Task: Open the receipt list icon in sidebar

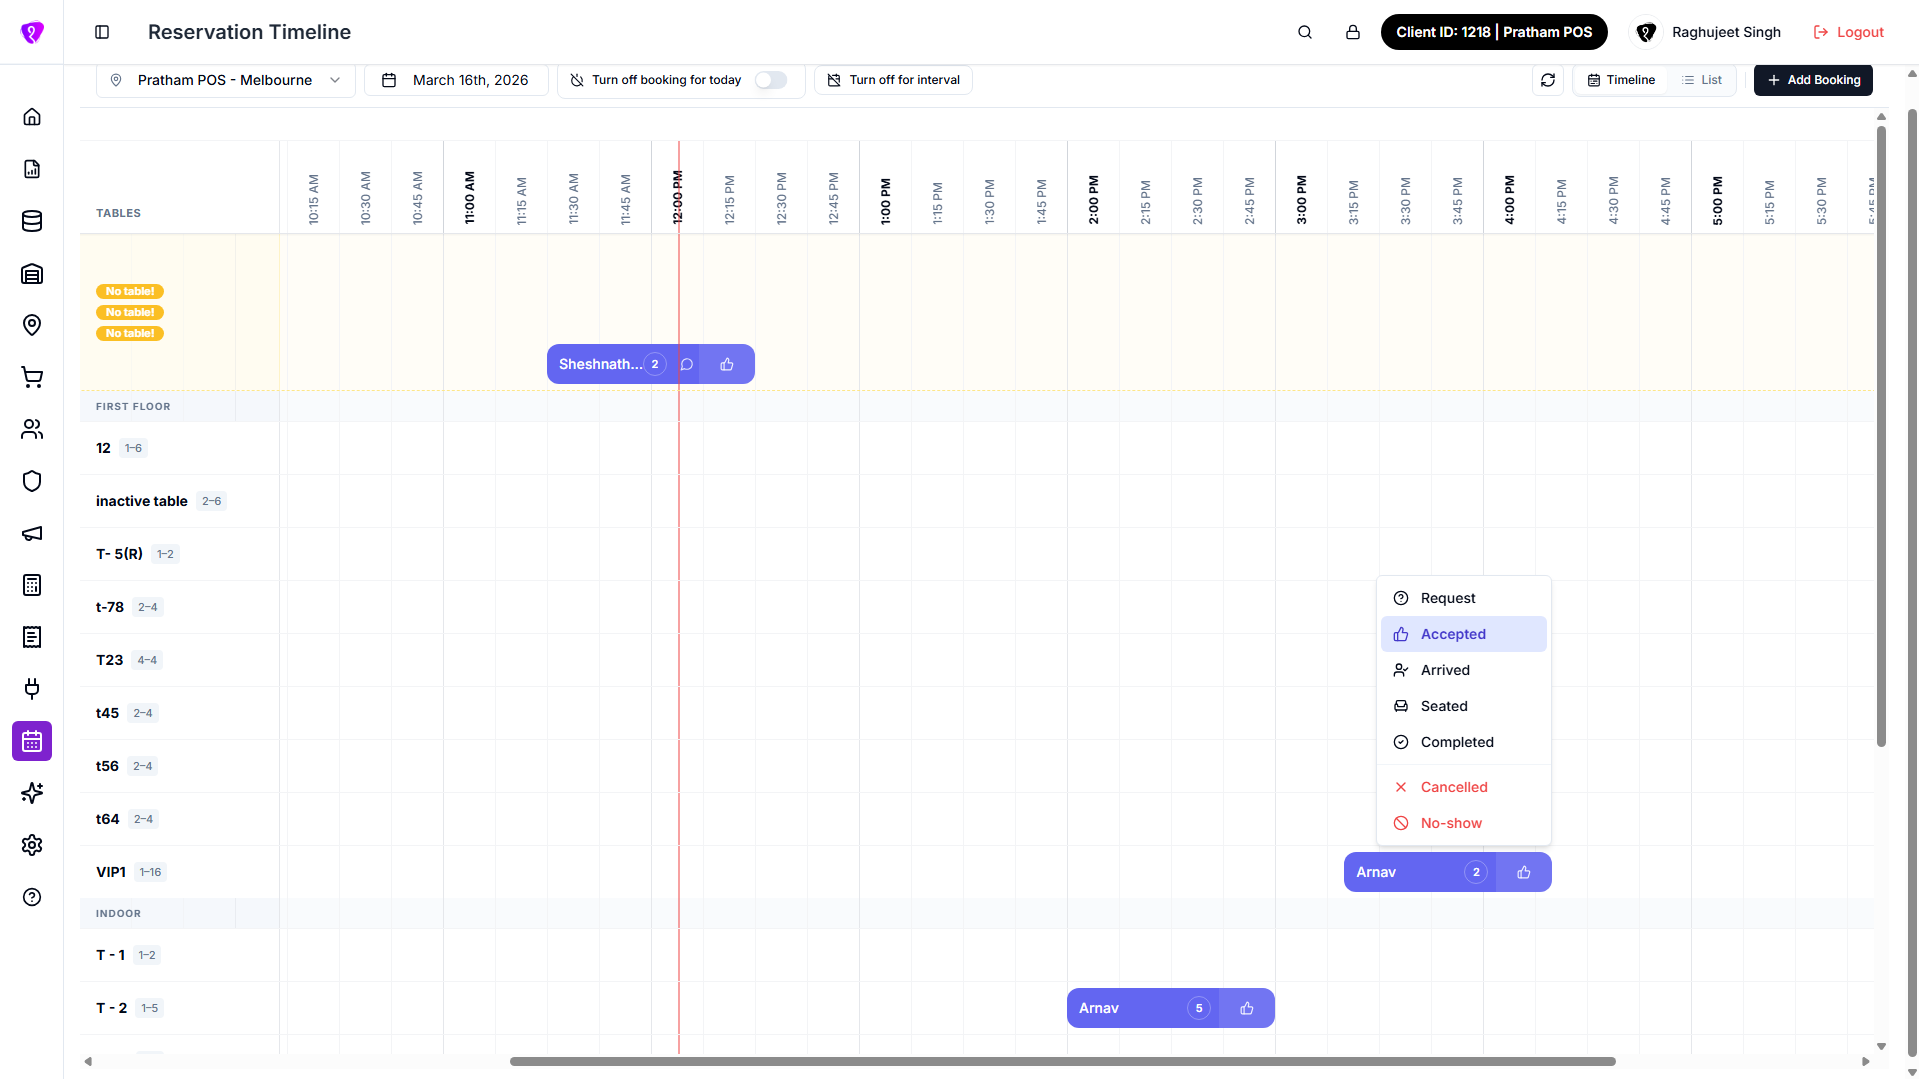Action: click(32, 637)
